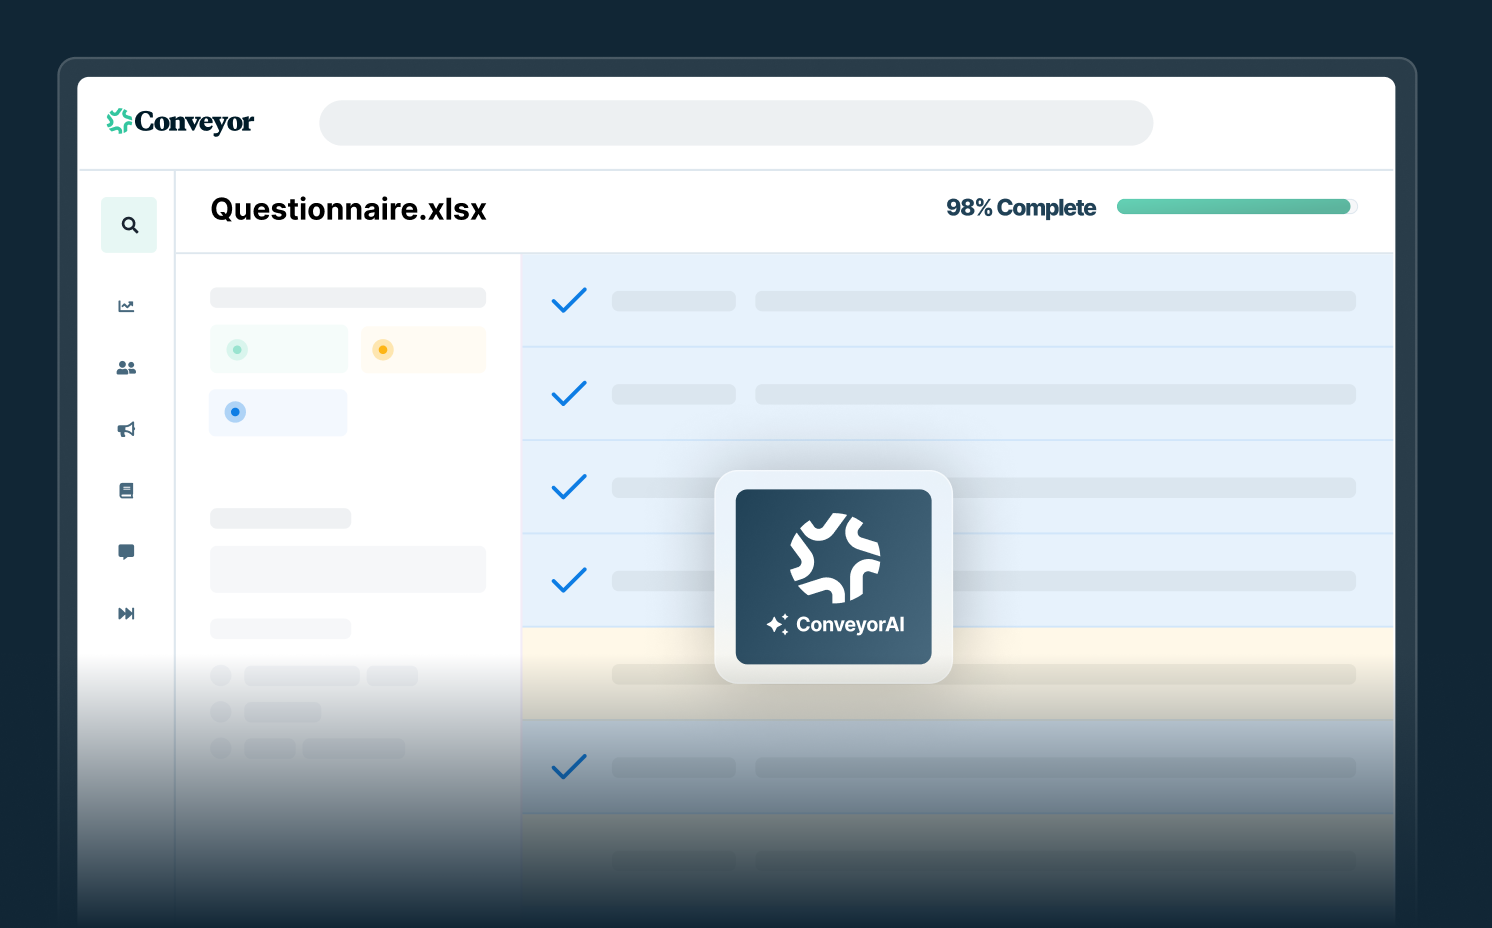This screenshot has width=1492, height=928.
Task: Click the Conveyor logo
Action: [x=181, y=122]
